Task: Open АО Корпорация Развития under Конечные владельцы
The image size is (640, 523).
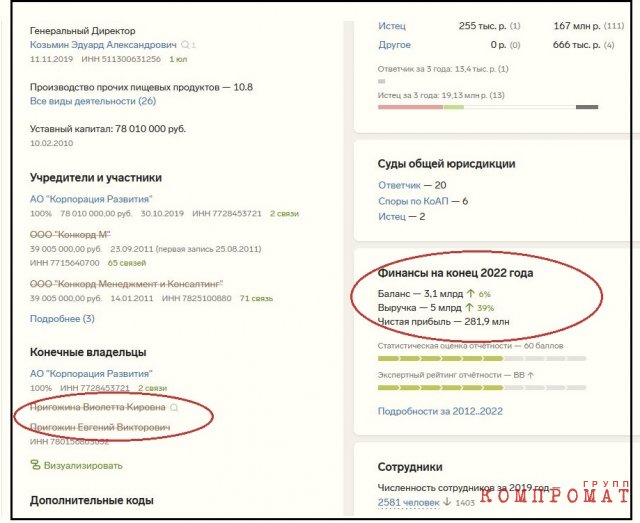Action: (x=91, y=374)
